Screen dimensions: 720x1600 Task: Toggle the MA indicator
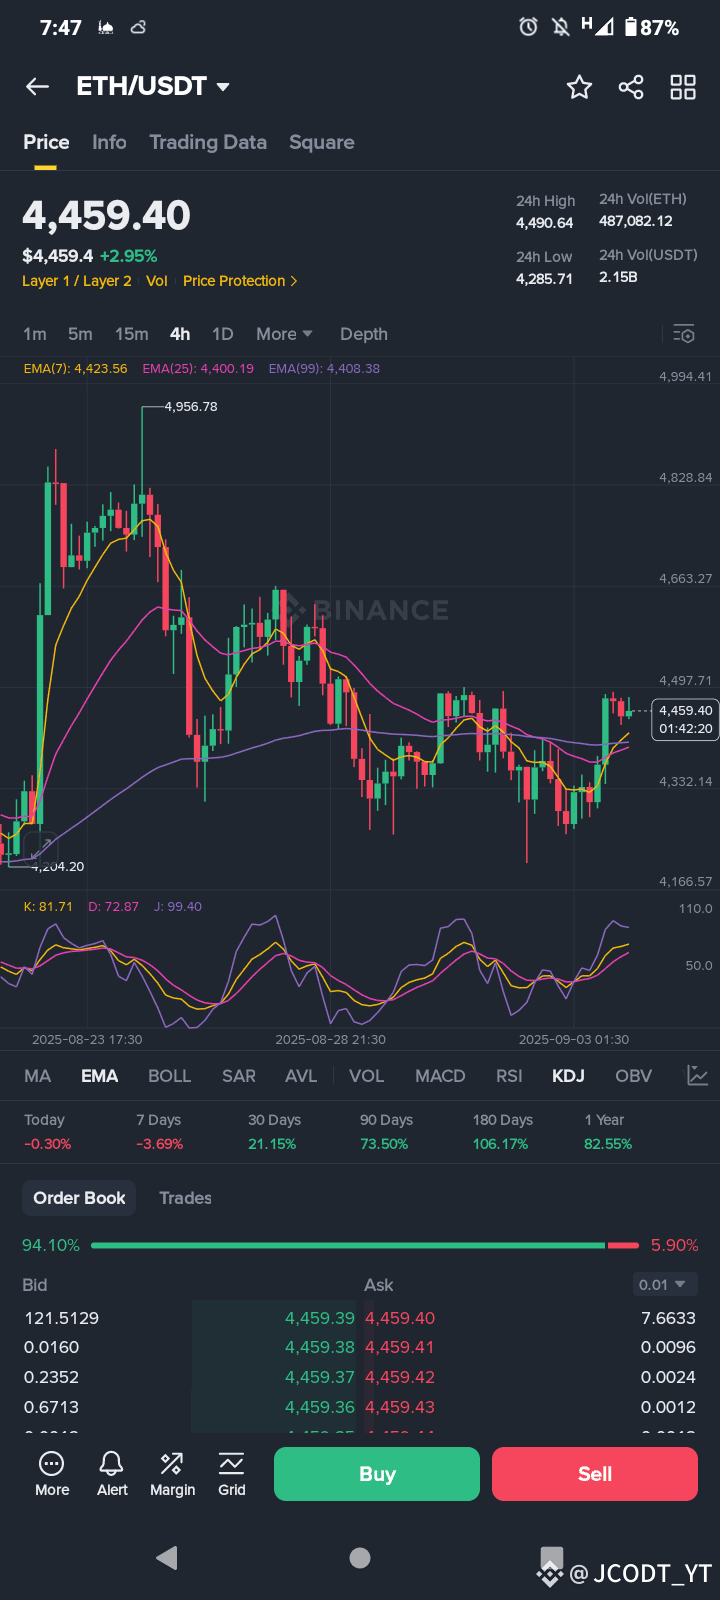pyautogui.click(x=37, y=1076)
